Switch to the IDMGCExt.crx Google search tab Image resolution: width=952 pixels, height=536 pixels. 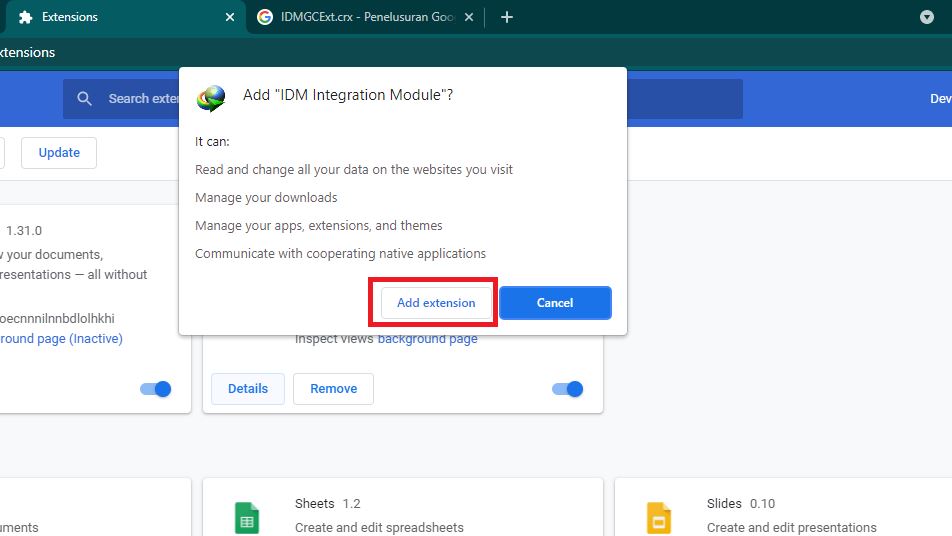[367, 17]
